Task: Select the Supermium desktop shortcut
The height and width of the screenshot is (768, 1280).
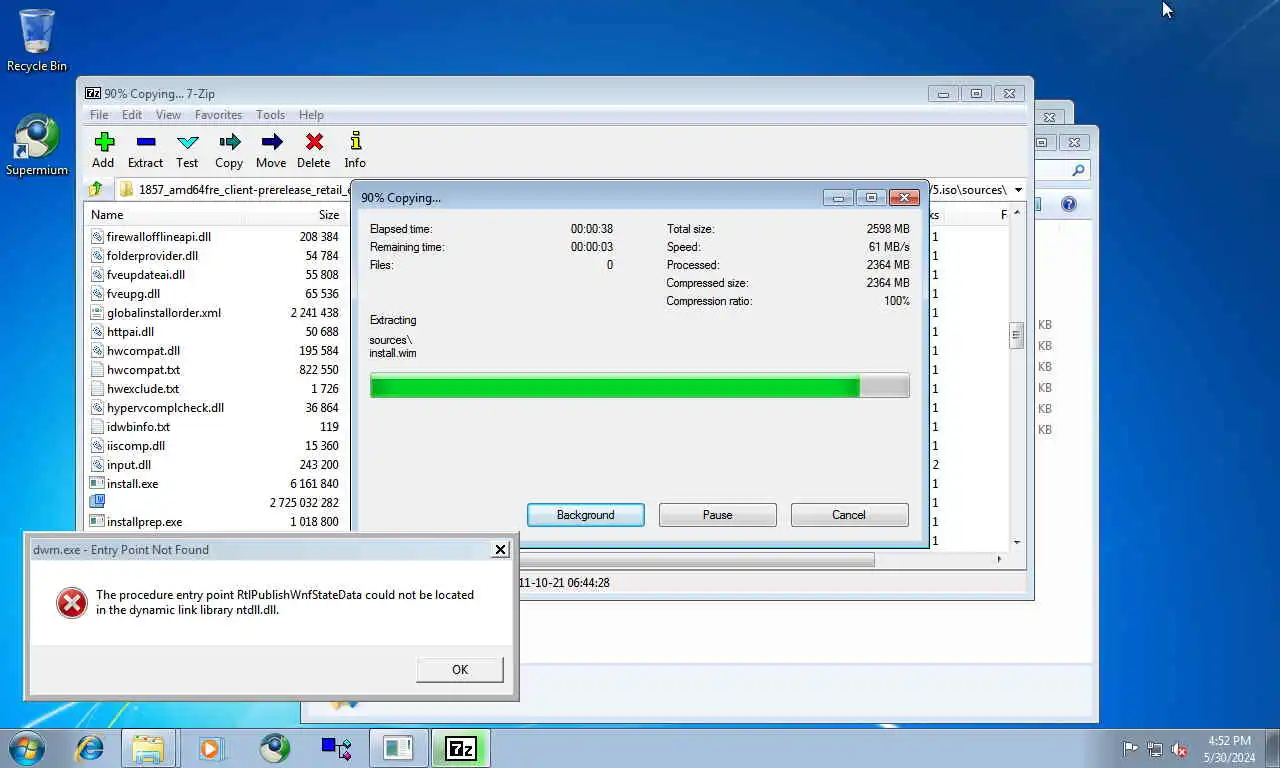Action: click(x=37, y=146)
